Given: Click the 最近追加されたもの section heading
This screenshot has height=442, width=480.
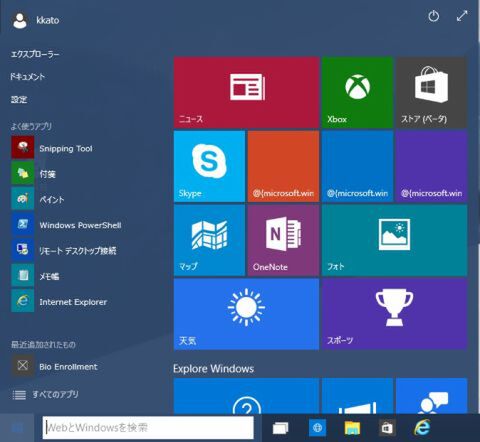Looking at the screenshot, I should click(43, 344).
